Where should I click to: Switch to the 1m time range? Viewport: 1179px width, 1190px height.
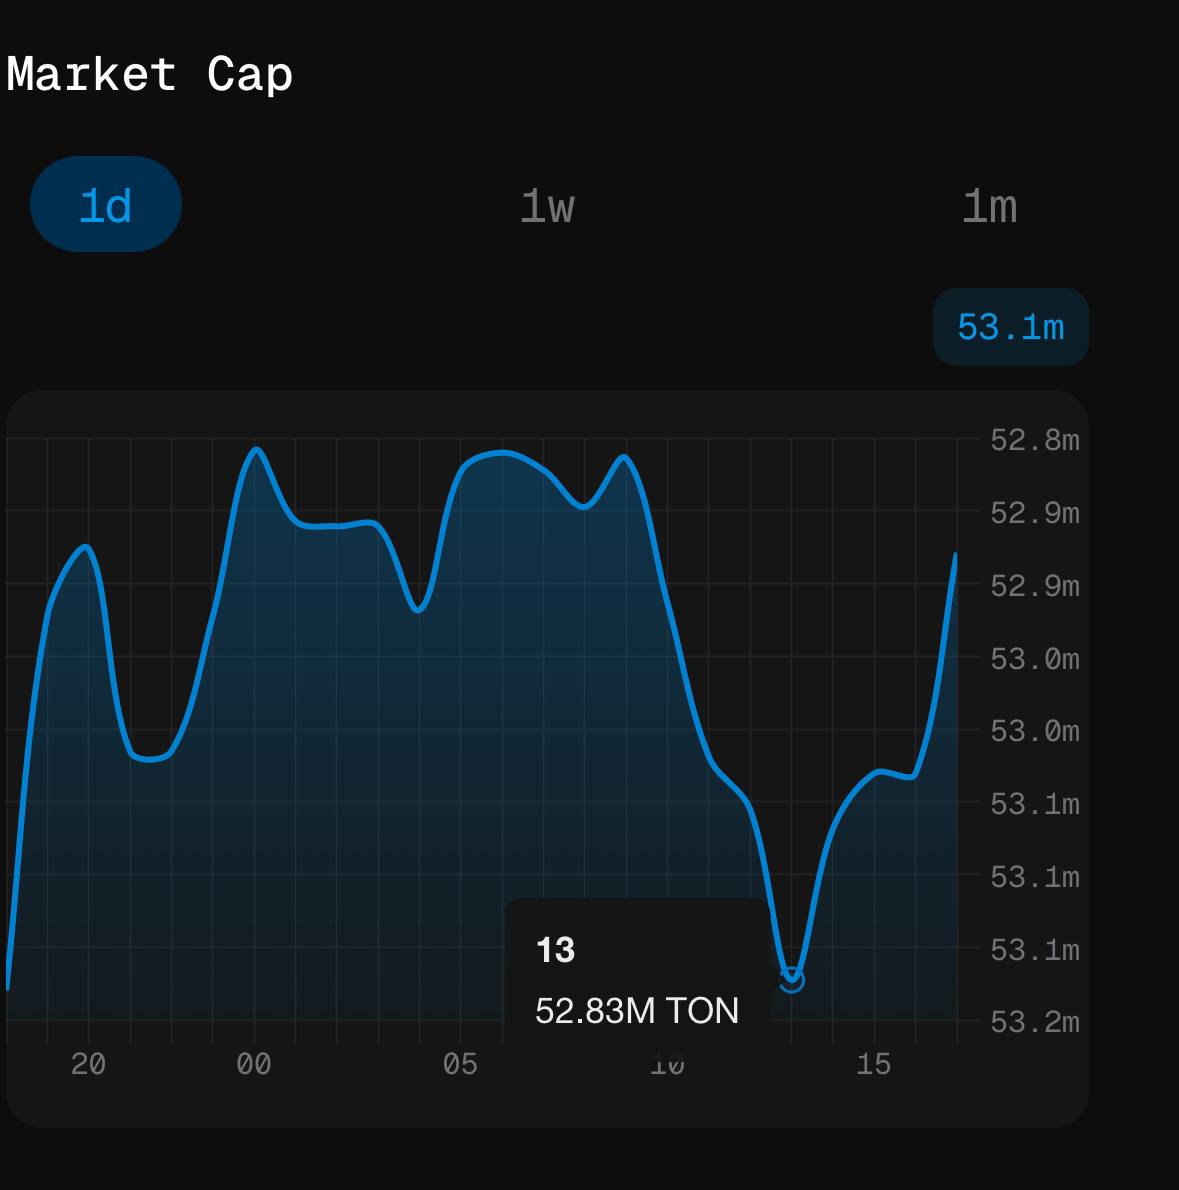(x=989, y=207)
